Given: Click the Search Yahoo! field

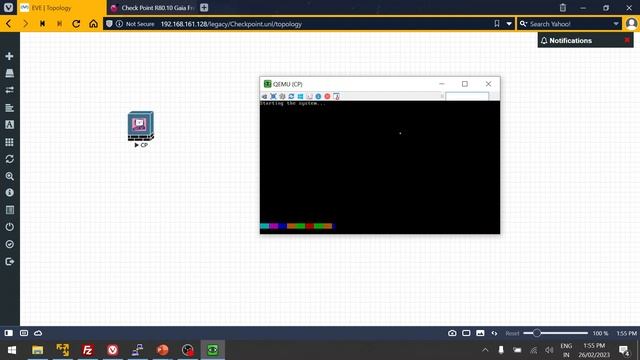Looking at the screenshot, I should (570, 24).
